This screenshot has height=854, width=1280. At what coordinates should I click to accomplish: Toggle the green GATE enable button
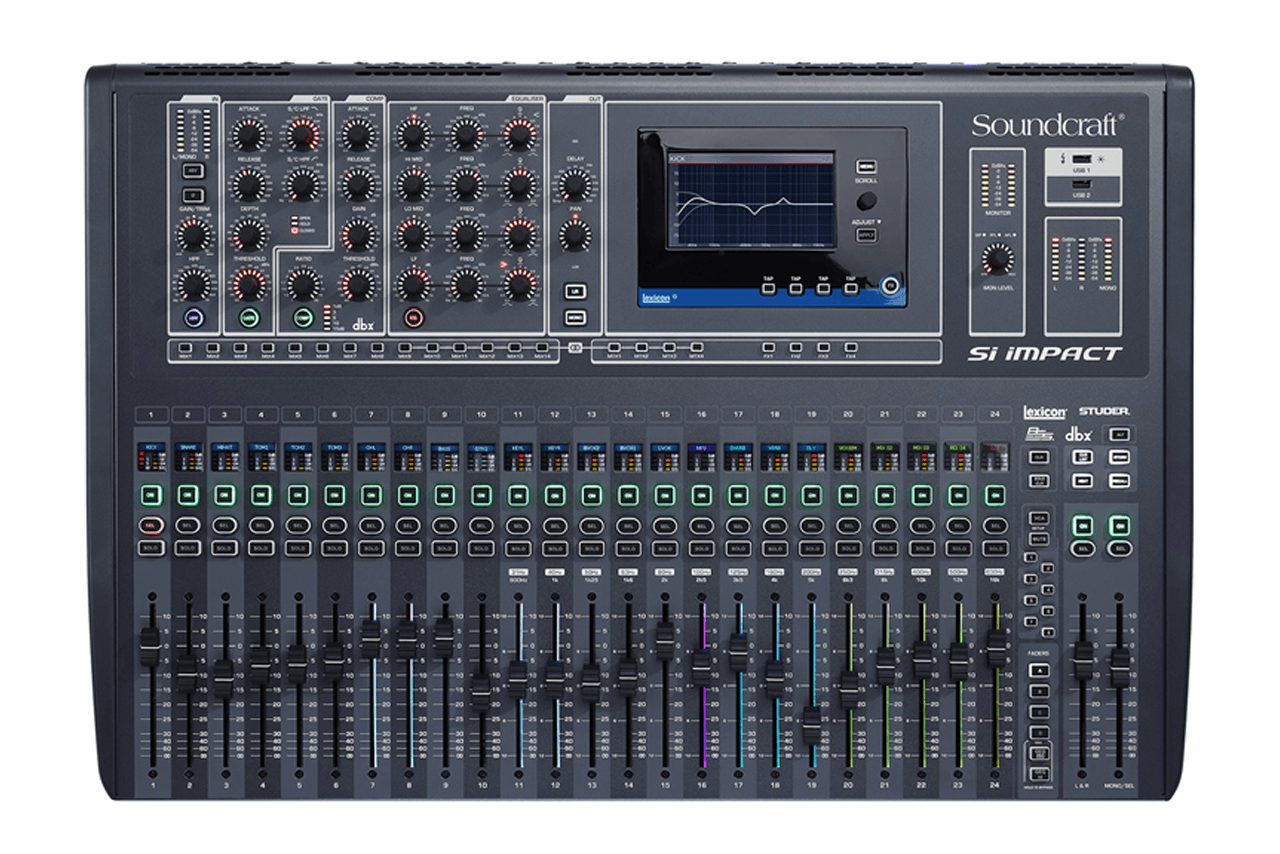tap(248, 318)
